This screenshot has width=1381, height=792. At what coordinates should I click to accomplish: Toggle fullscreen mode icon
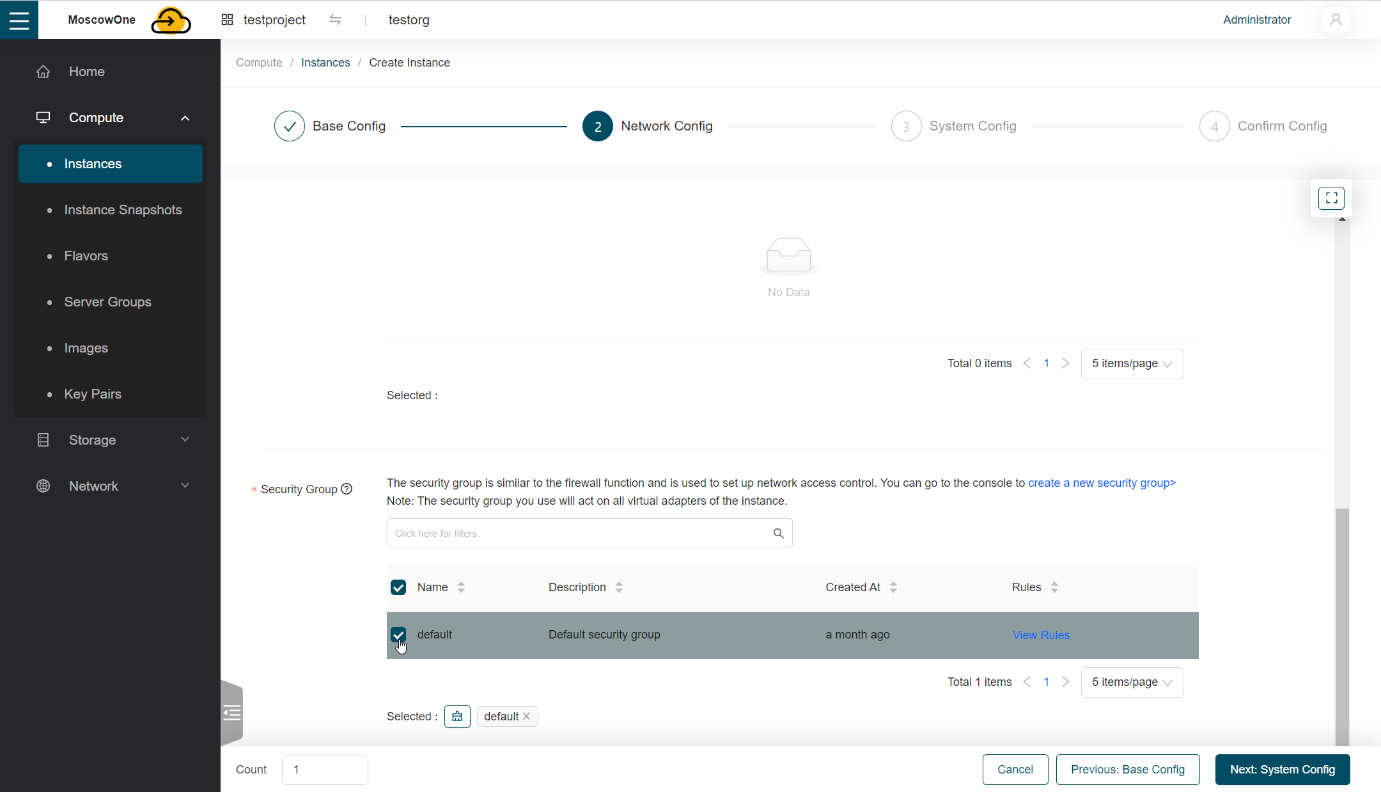click(x=1331, y=198)
